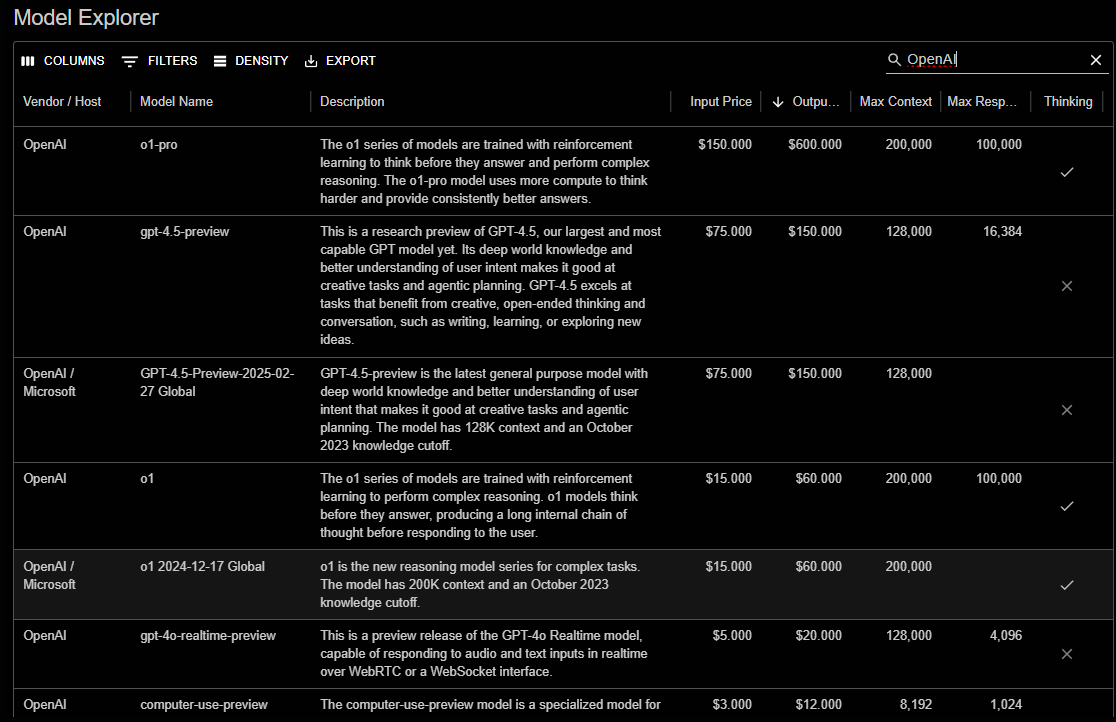Click the $3.000 input price cell
This screenshot has height=722, width=1116.
click(732, 705)
